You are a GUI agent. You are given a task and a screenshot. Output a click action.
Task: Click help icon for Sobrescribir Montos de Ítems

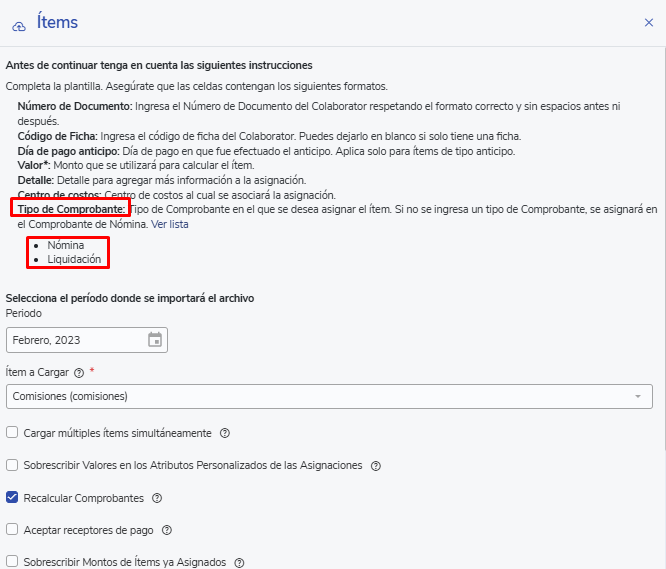pos(240,563)
